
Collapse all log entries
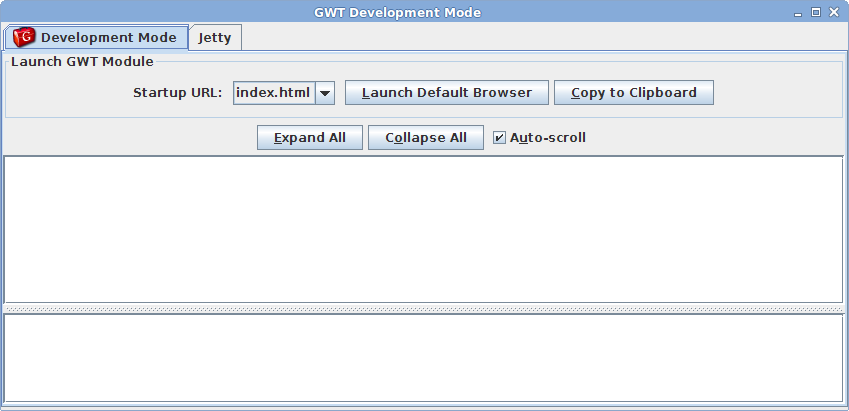click(x=426, y=138)
